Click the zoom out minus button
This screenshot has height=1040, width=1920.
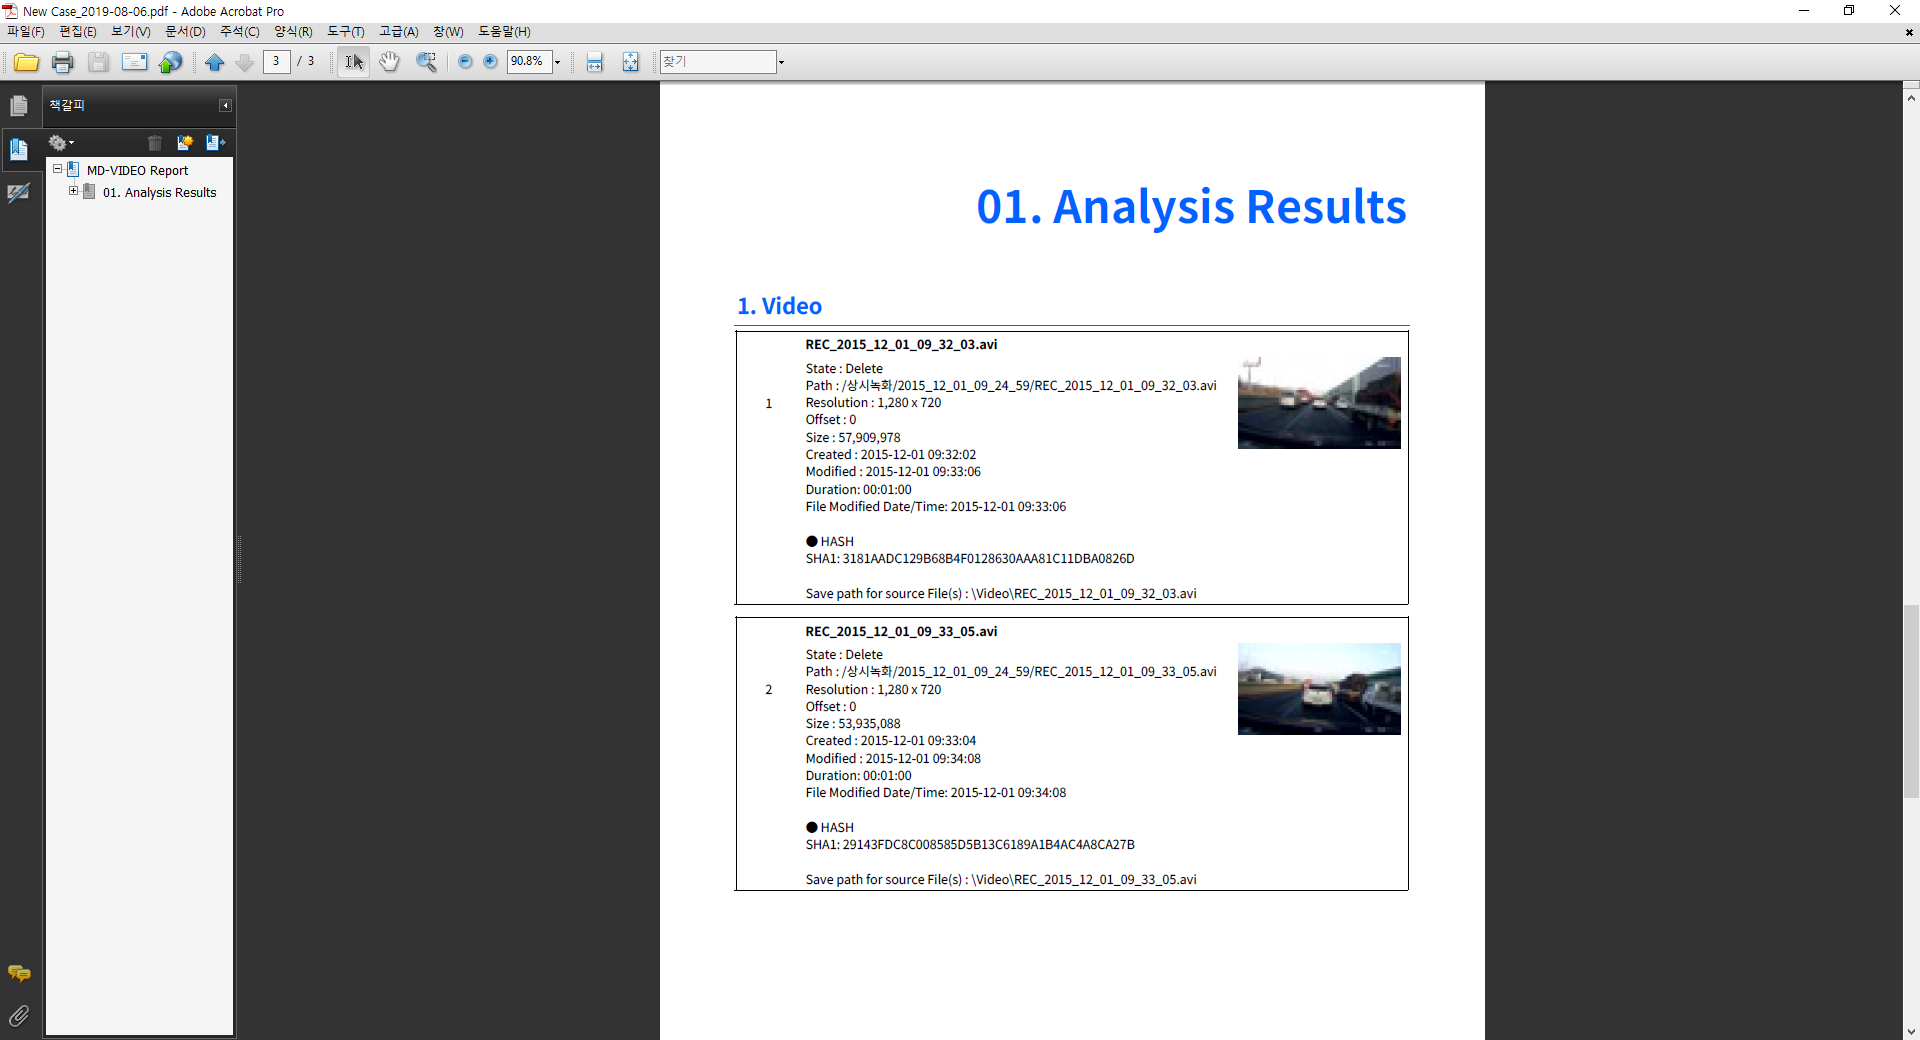coord(465,62)
